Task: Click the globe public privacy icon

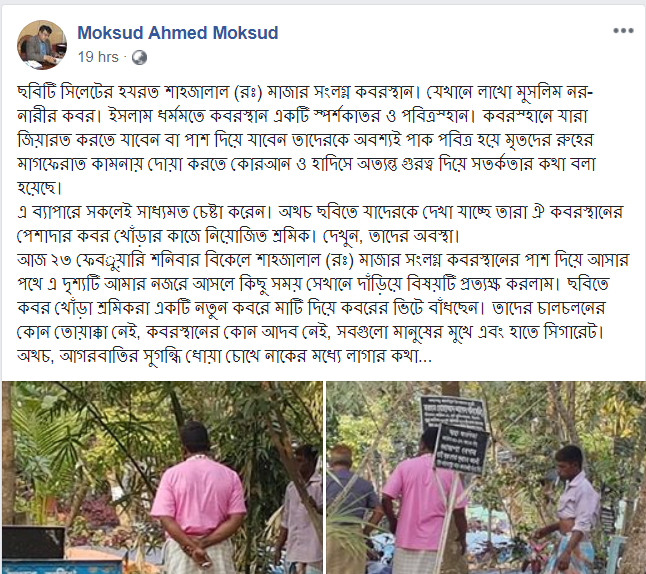Action: click(139, 57)
